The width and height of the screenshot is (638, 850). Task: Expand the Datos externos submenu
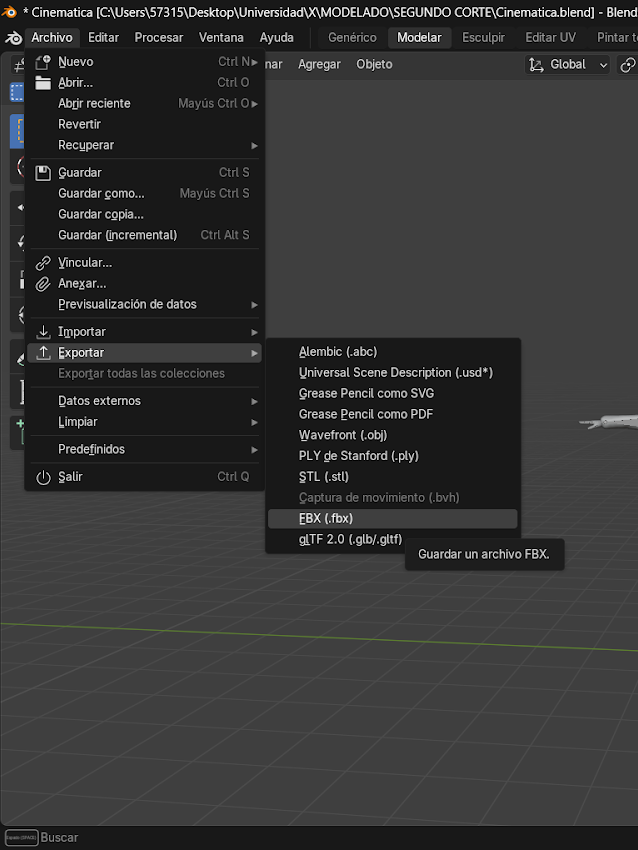[x=145, y=401]
